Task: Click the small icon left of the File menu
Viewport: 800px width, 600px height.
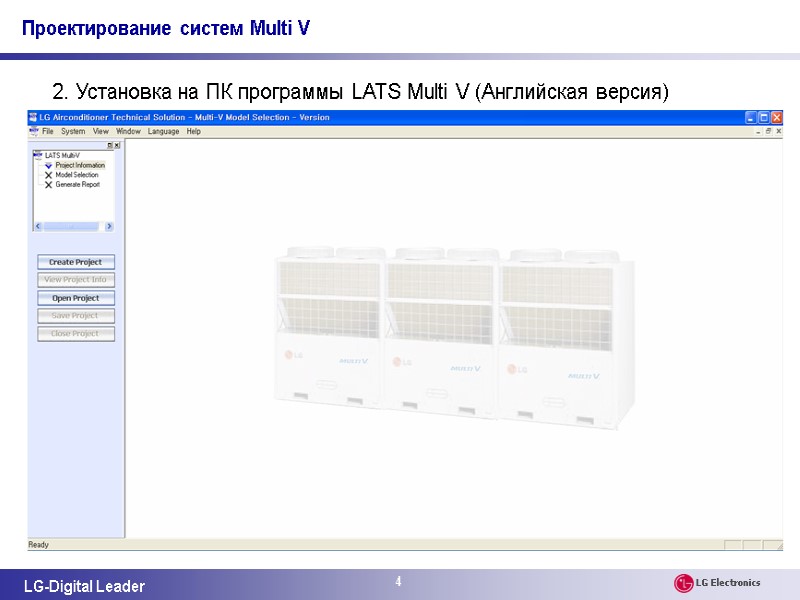Action: (33, 131)
